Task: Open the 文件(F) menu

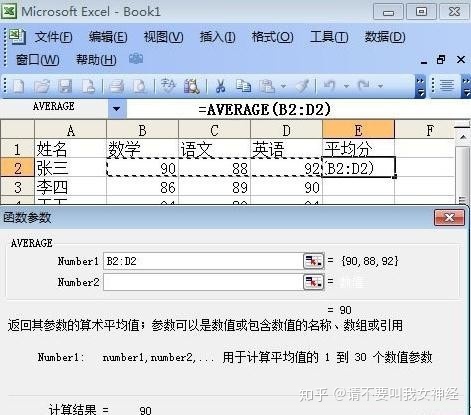Action: pyautogui.click(x=54, y=37)
